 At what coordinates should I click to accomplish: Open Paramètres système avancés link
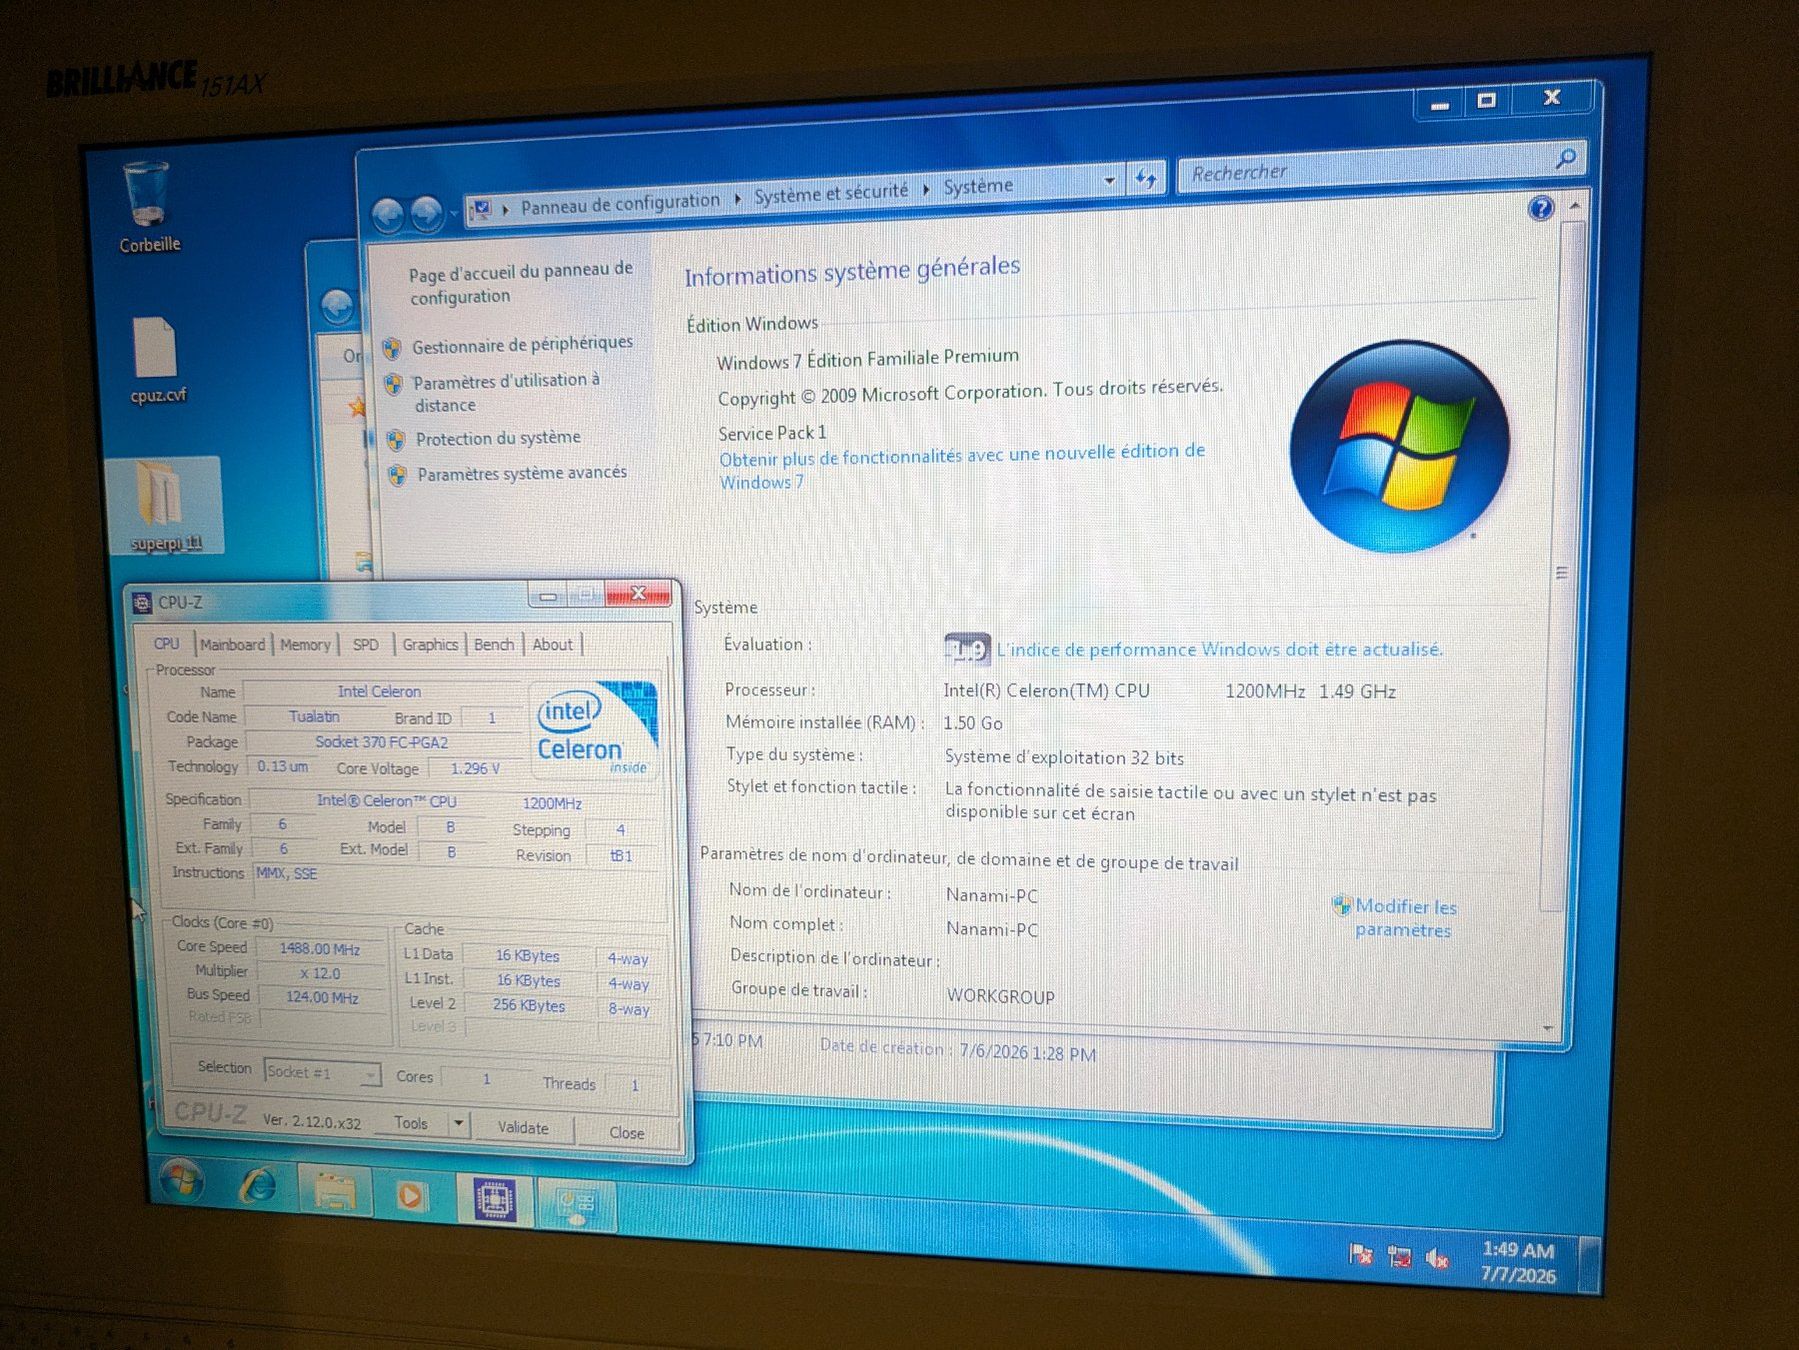pos(522,473)
